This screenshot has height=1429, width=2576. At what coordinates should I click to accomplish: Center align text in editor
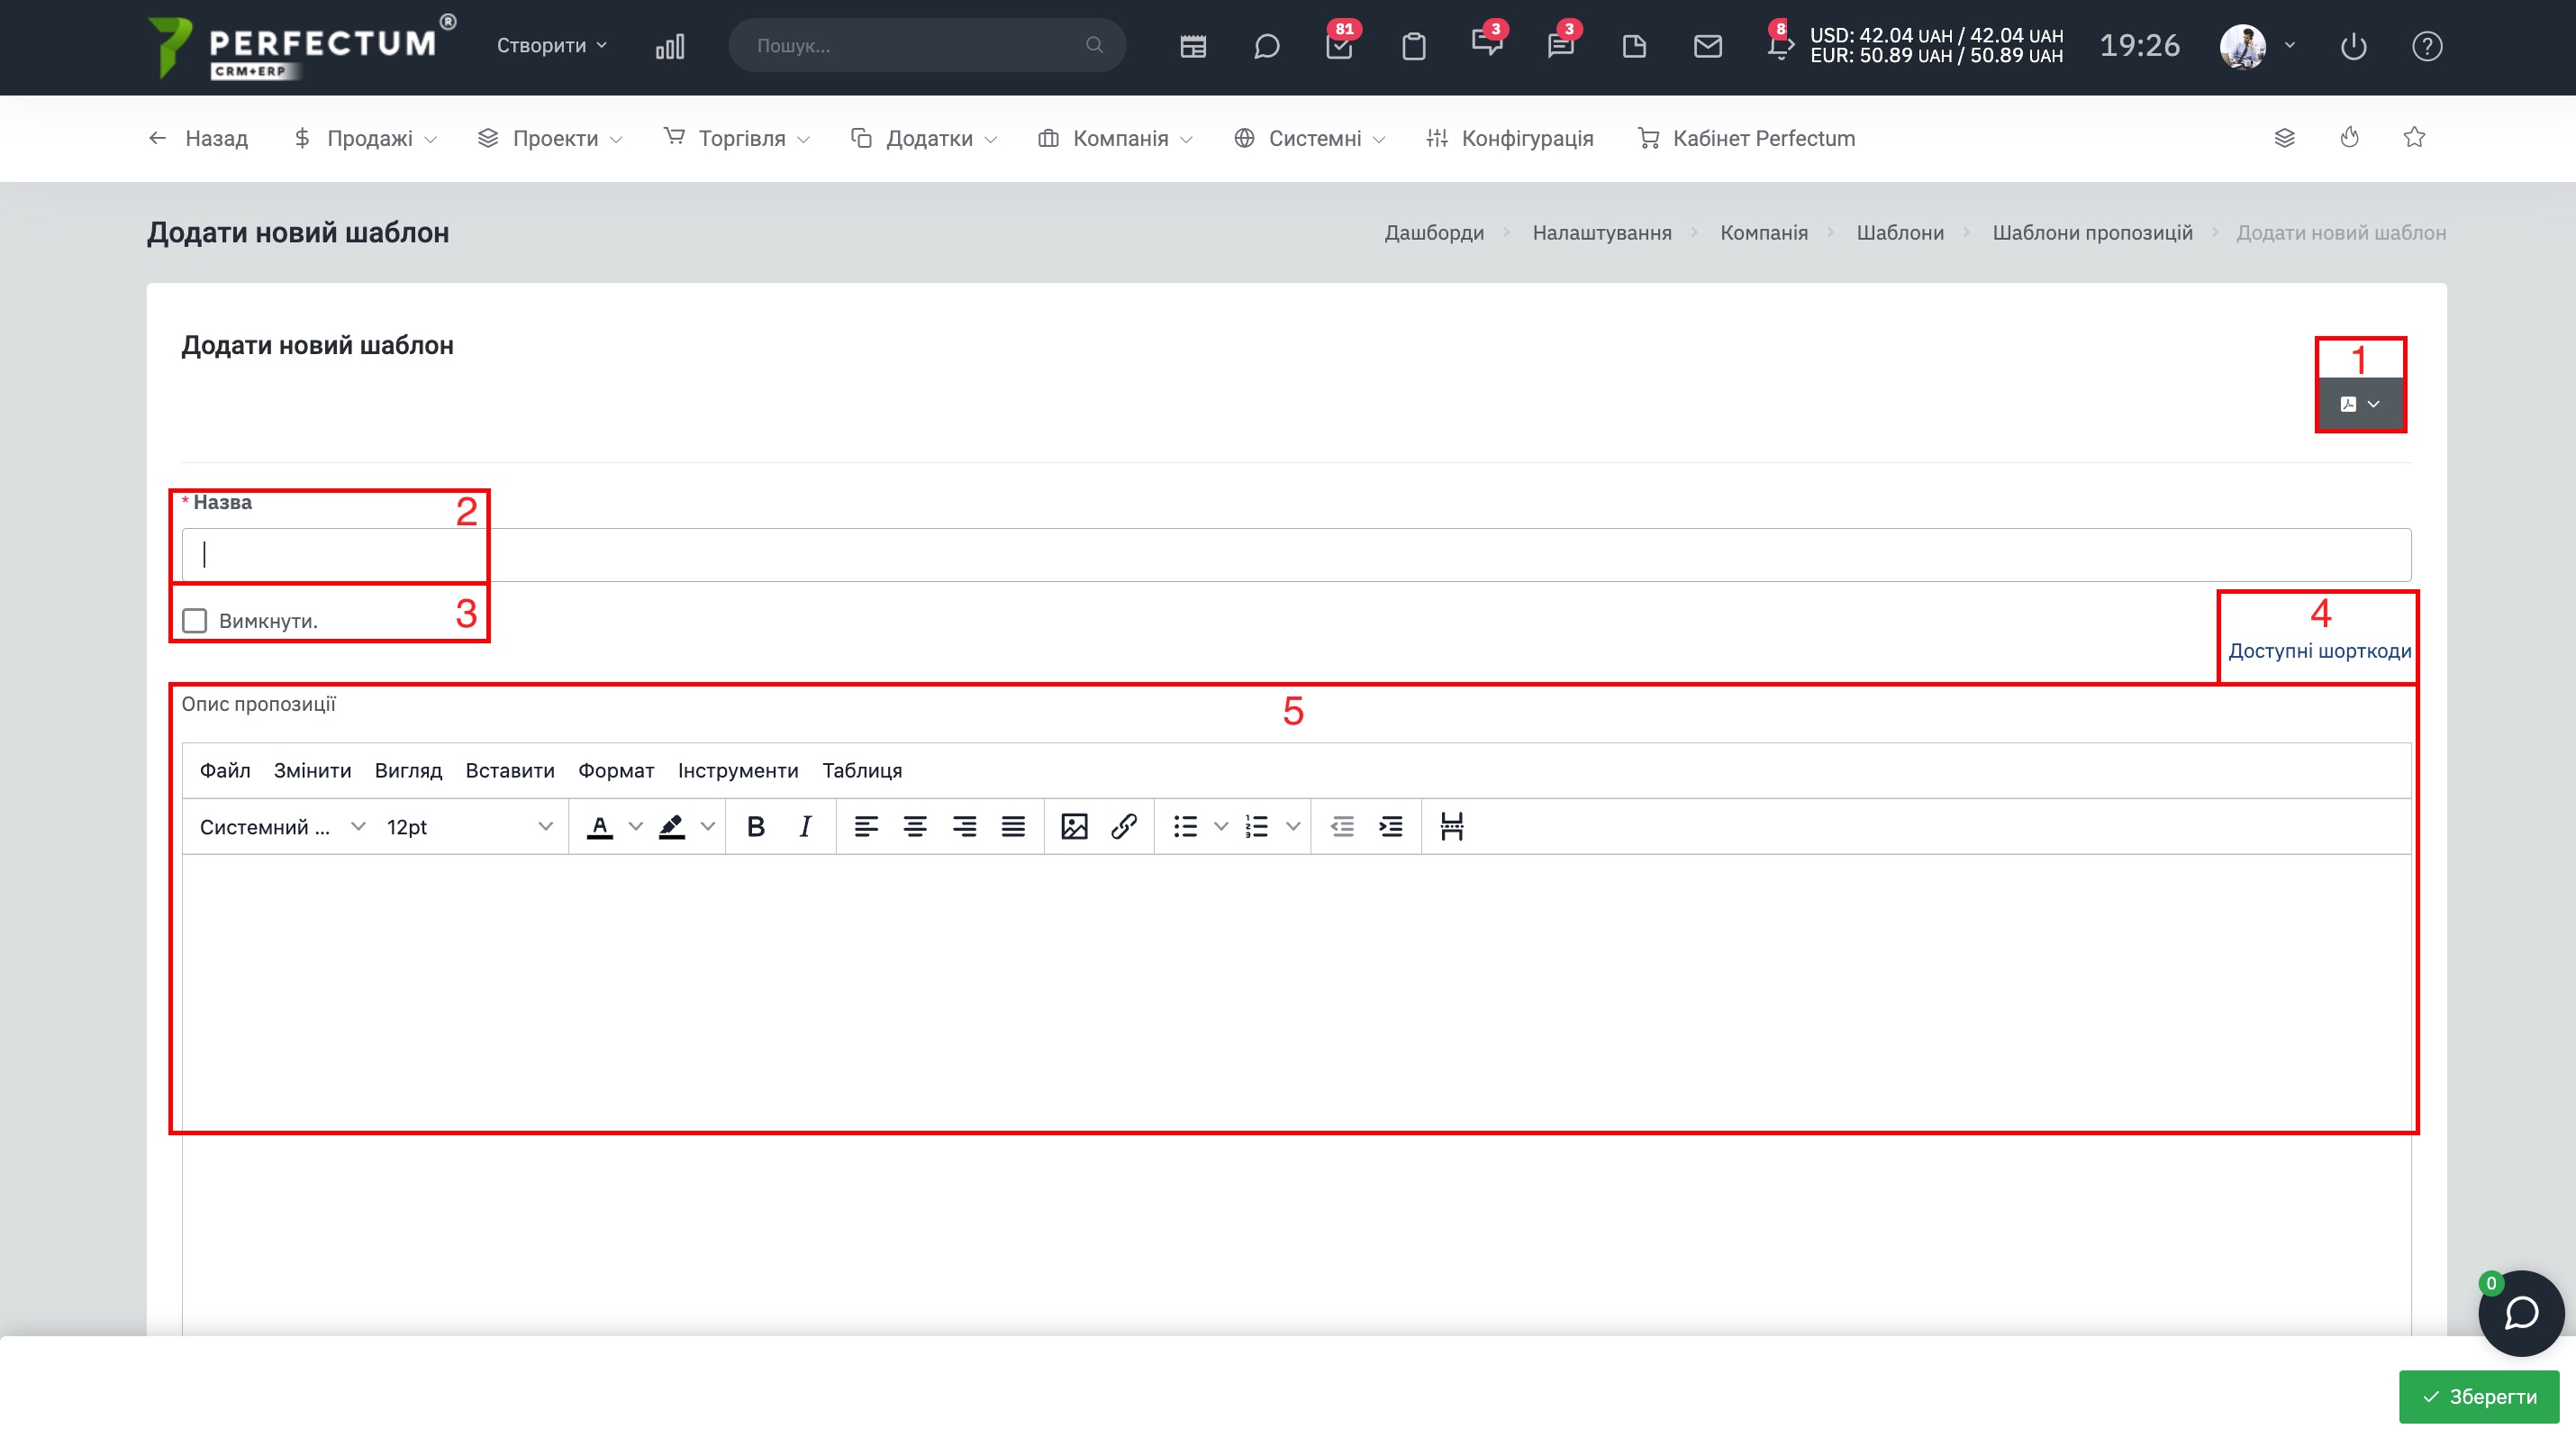[915, 826]
